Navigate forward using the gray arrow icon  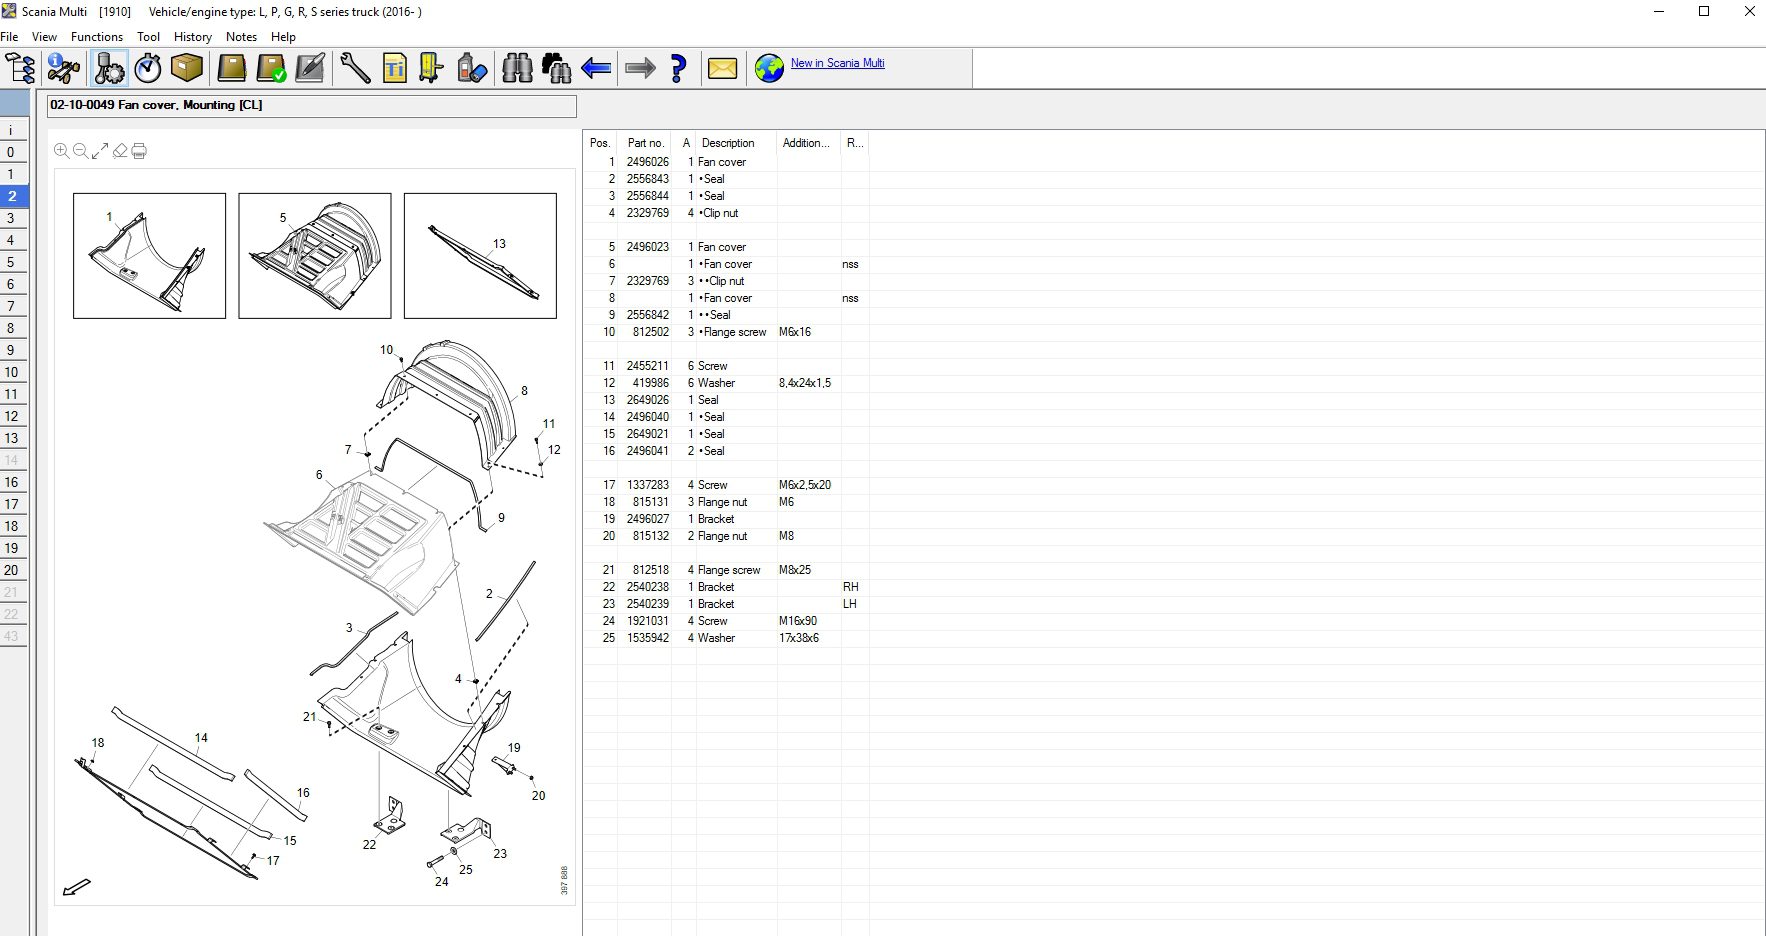coord(638,68)
